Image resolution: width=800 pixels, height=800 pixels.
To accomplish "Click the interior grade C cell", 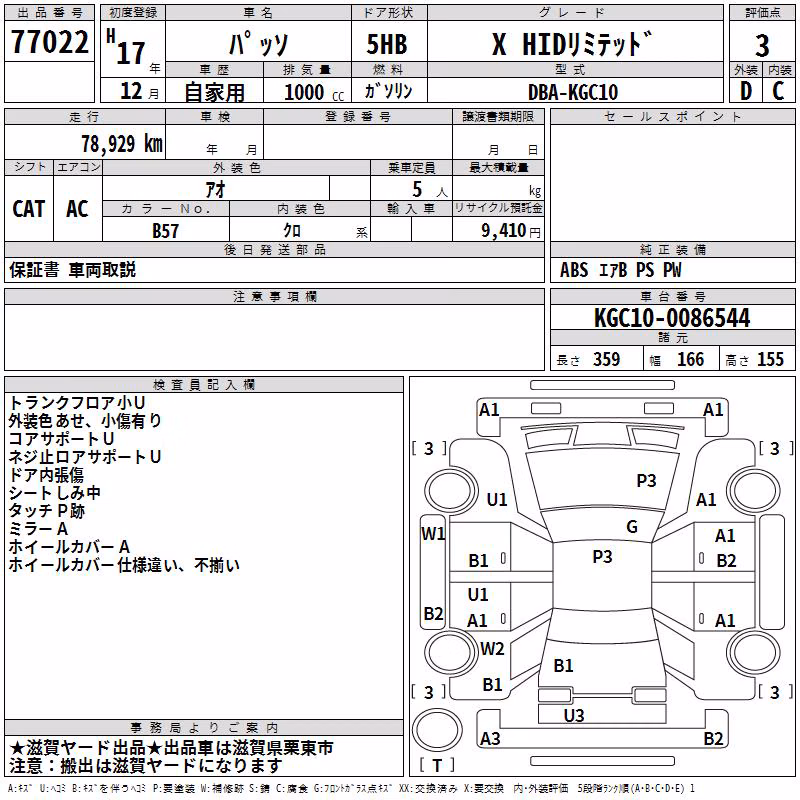I will point(779,91).
